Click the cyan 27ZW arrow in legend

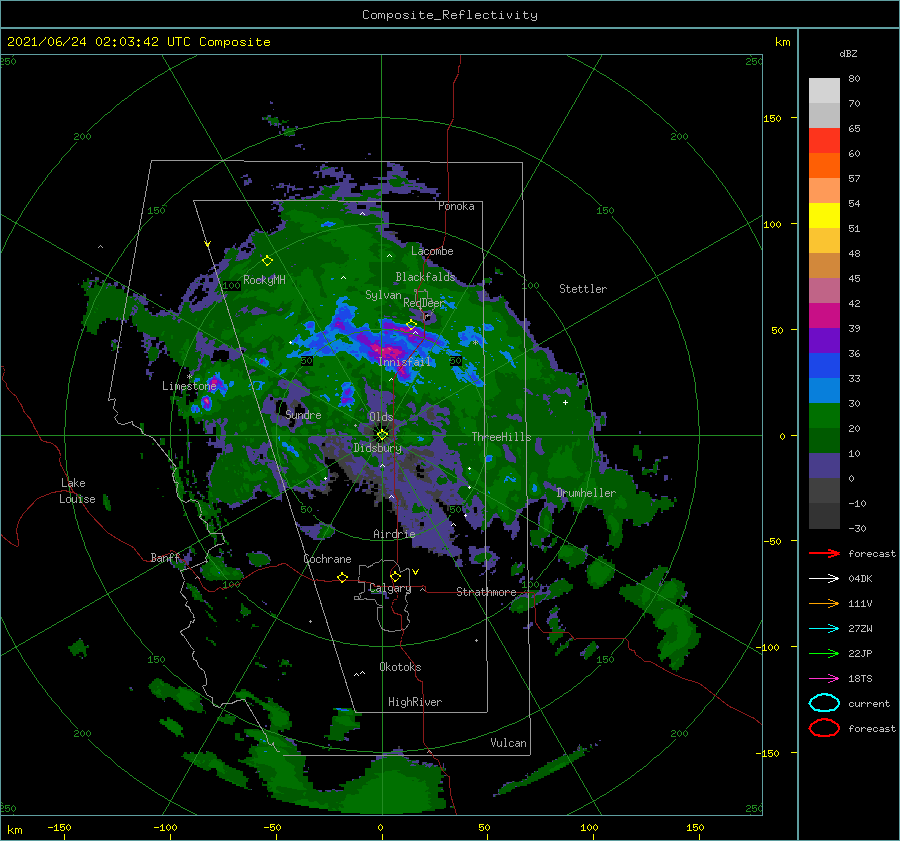click(x=824, y=629)
